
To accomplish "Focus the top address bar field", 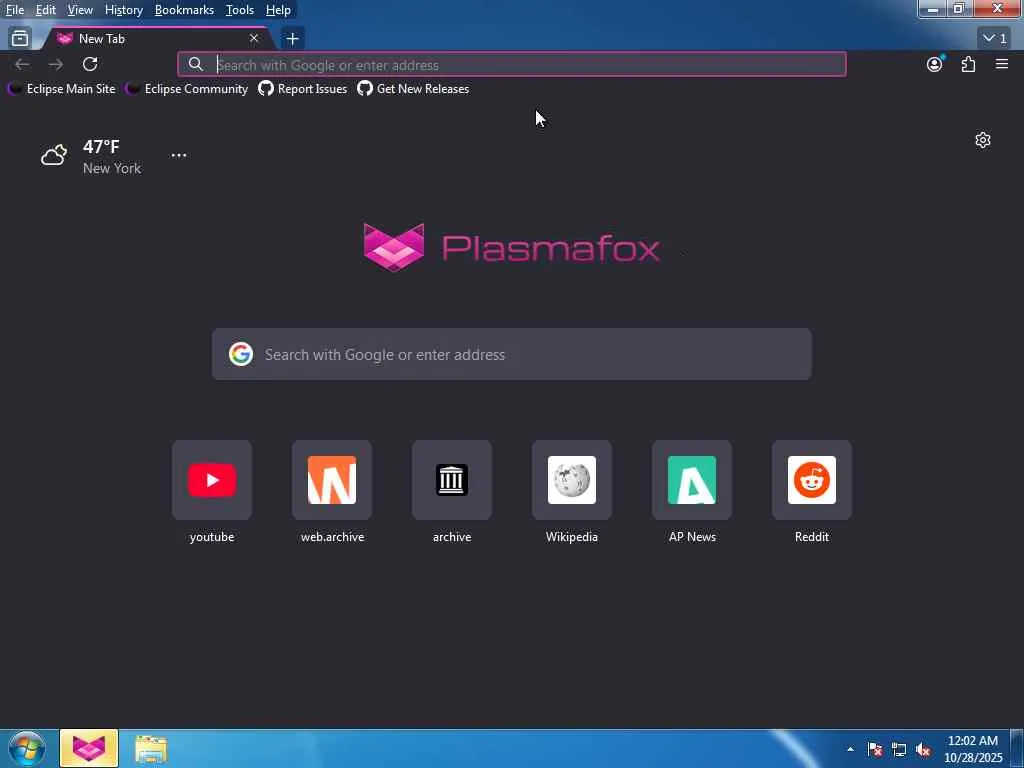I will [512, 64].
